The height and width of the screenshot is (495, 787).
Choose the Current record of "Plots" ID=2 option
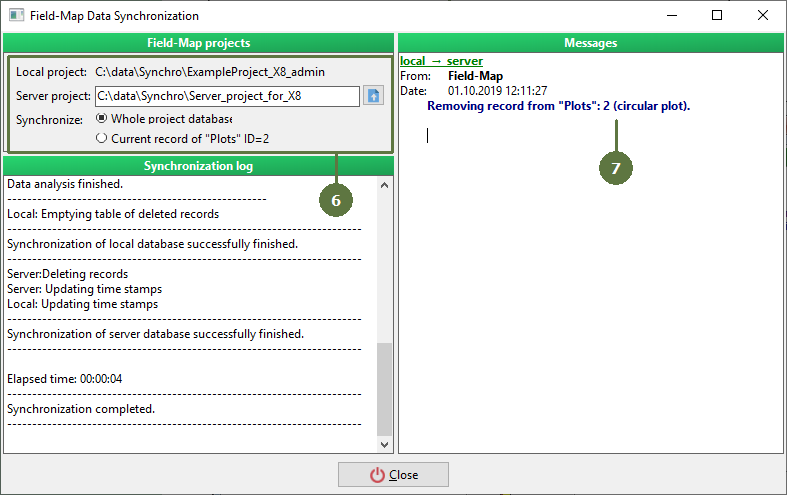101,140
